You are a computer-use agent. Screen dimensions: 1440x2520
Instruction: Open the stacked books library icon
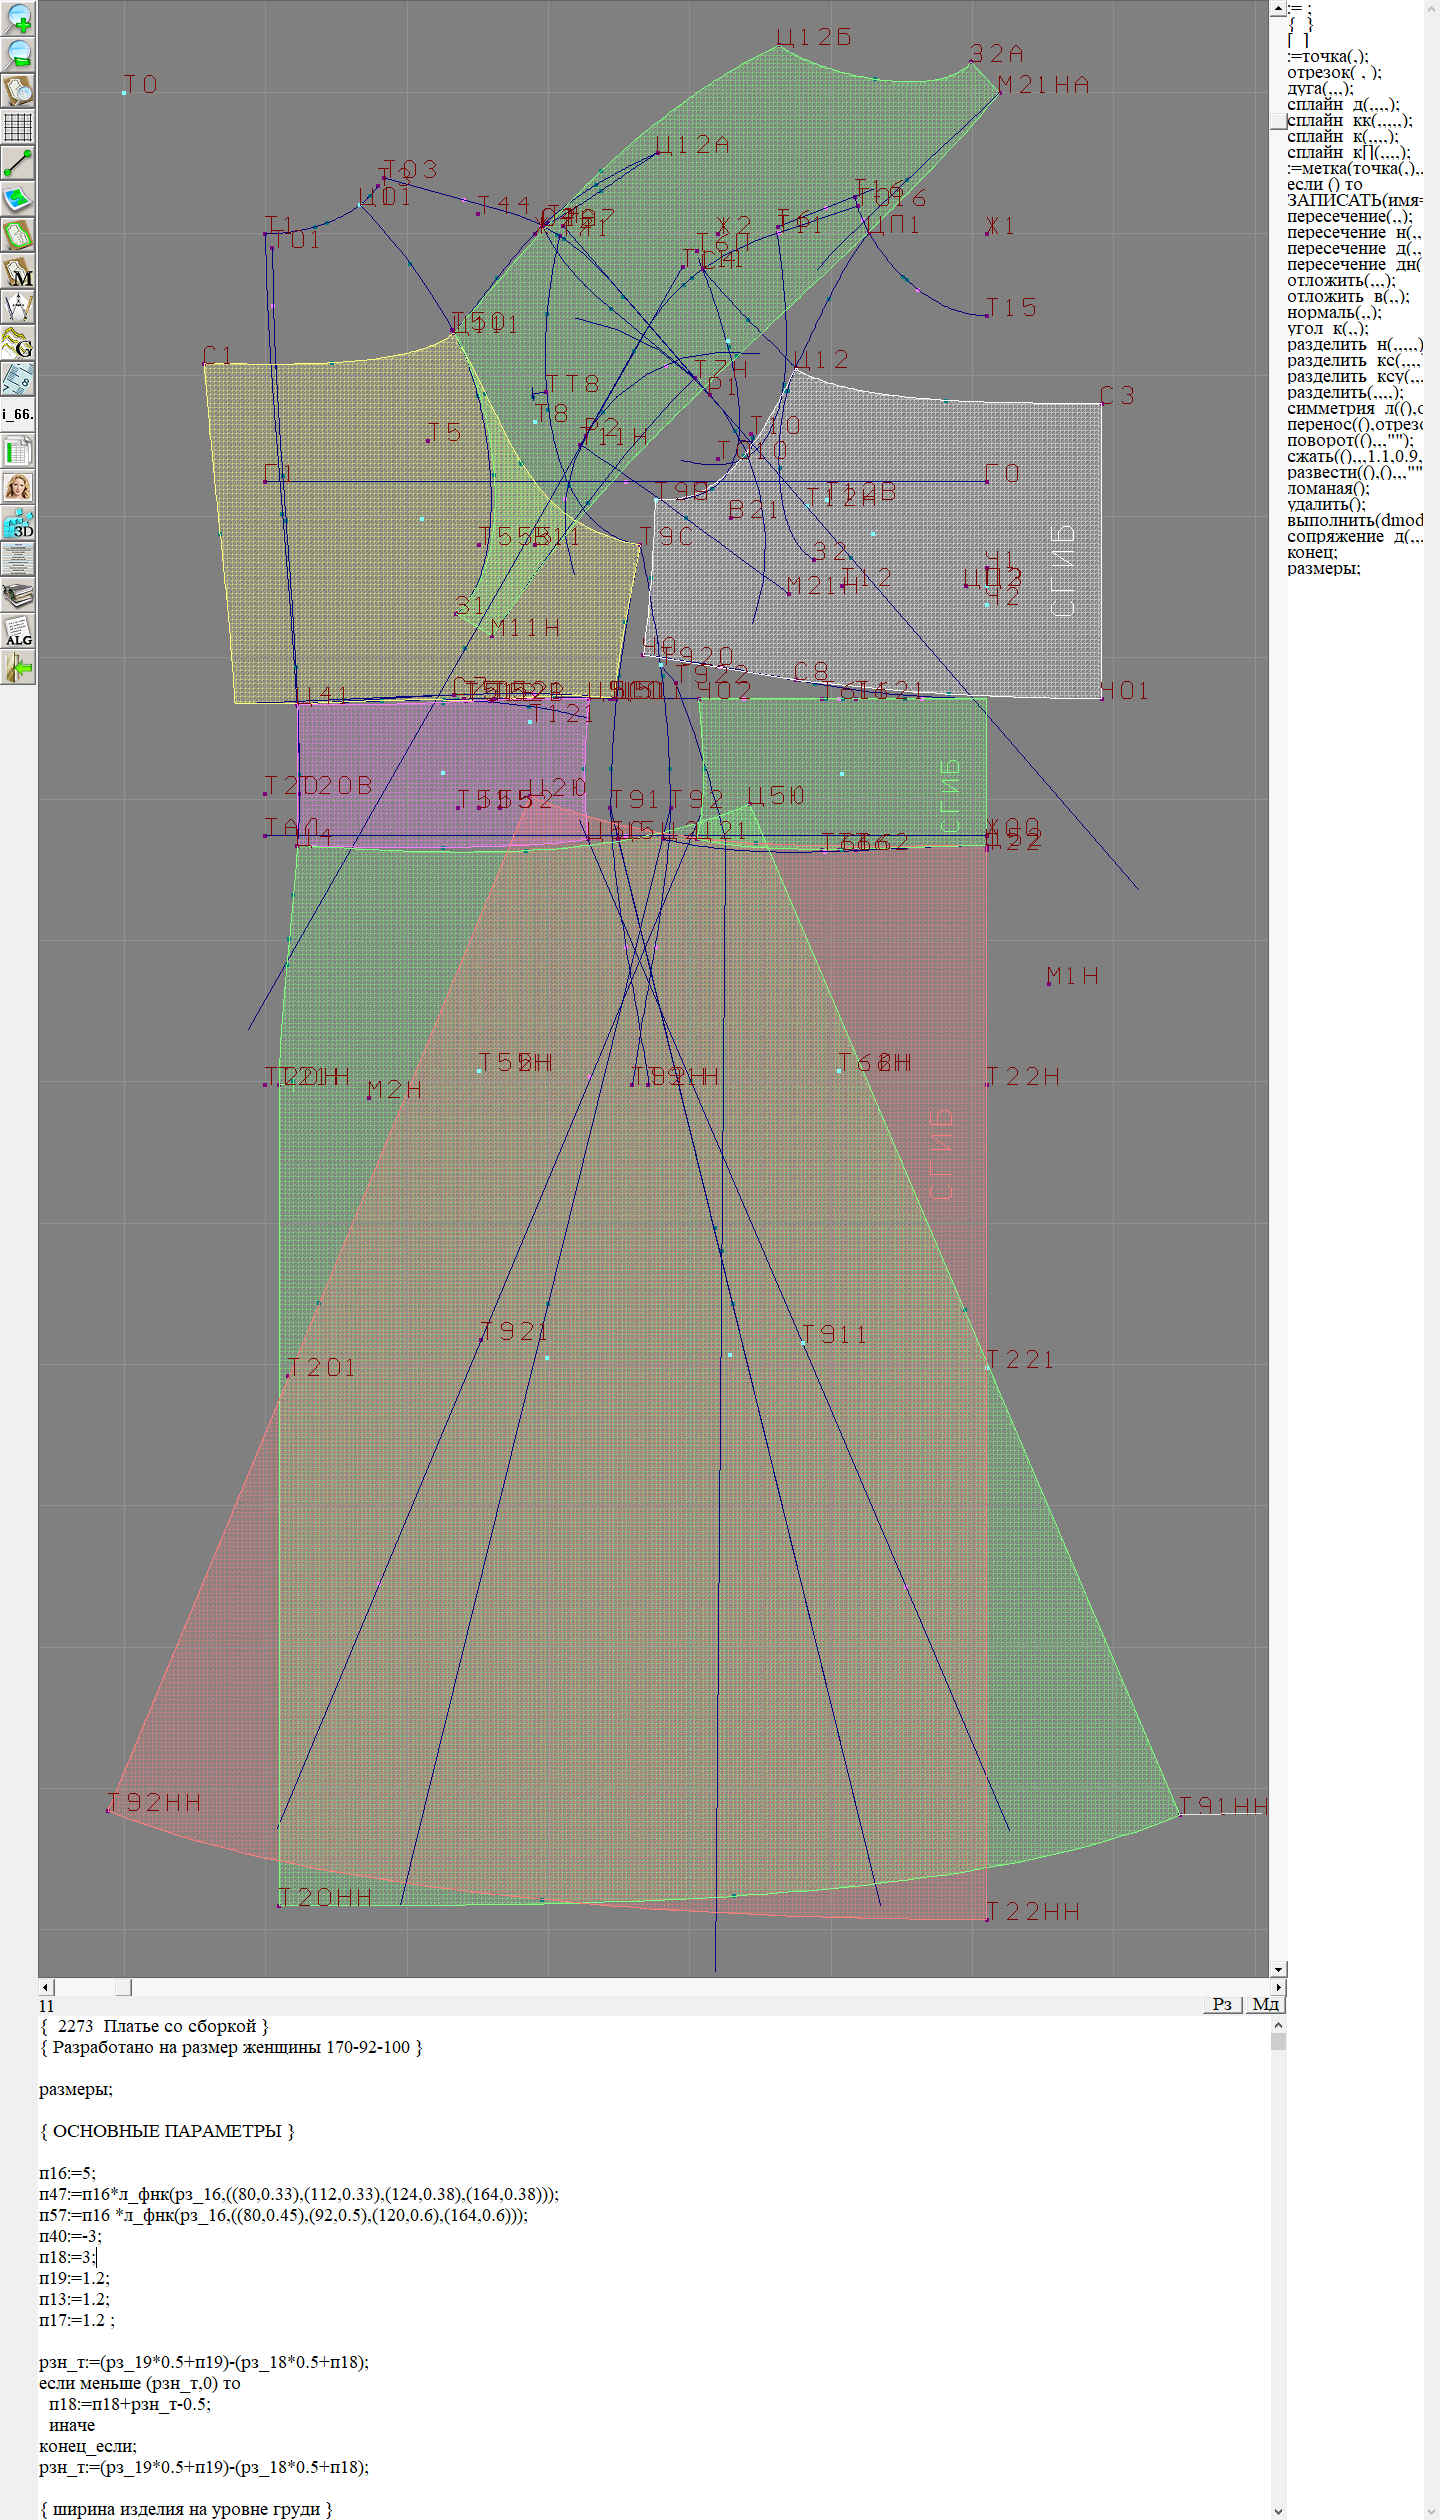pos(18,595)
